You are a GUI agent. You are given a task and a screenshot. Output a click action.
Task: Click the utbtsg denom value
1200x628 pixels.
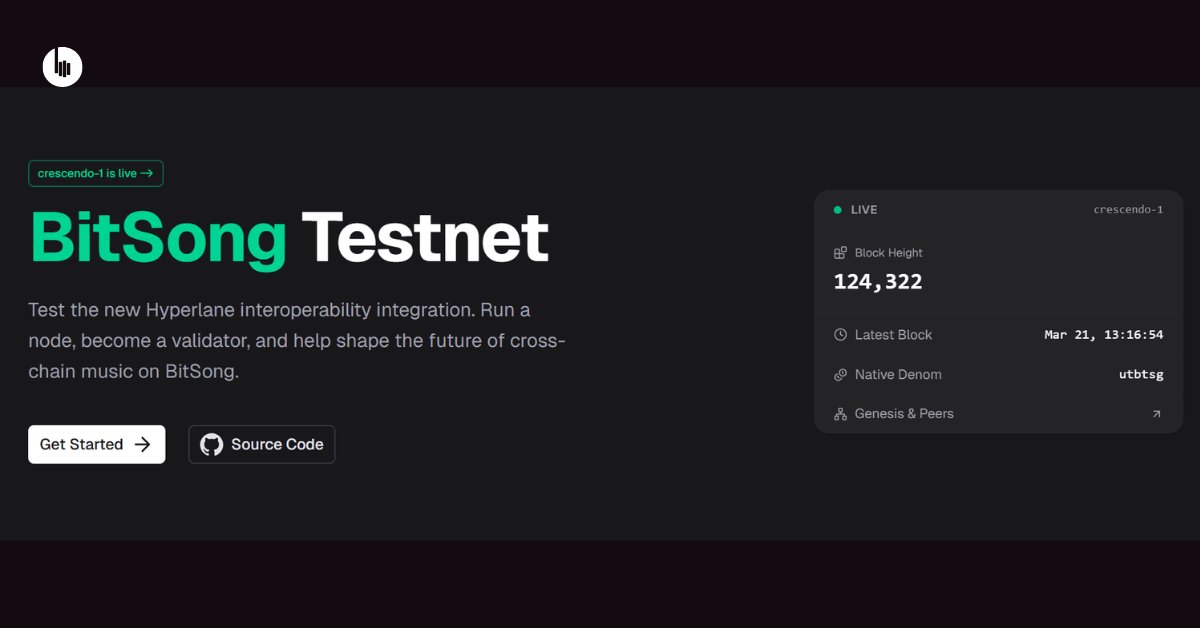coord(1141,375)
